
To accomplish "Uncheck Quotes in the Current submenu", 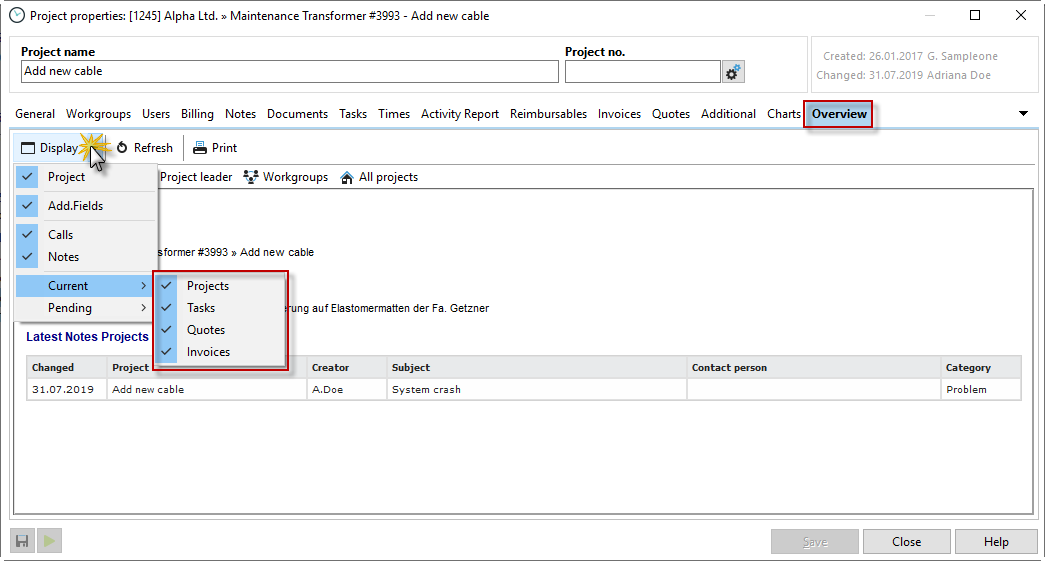I will pos(206,330).
